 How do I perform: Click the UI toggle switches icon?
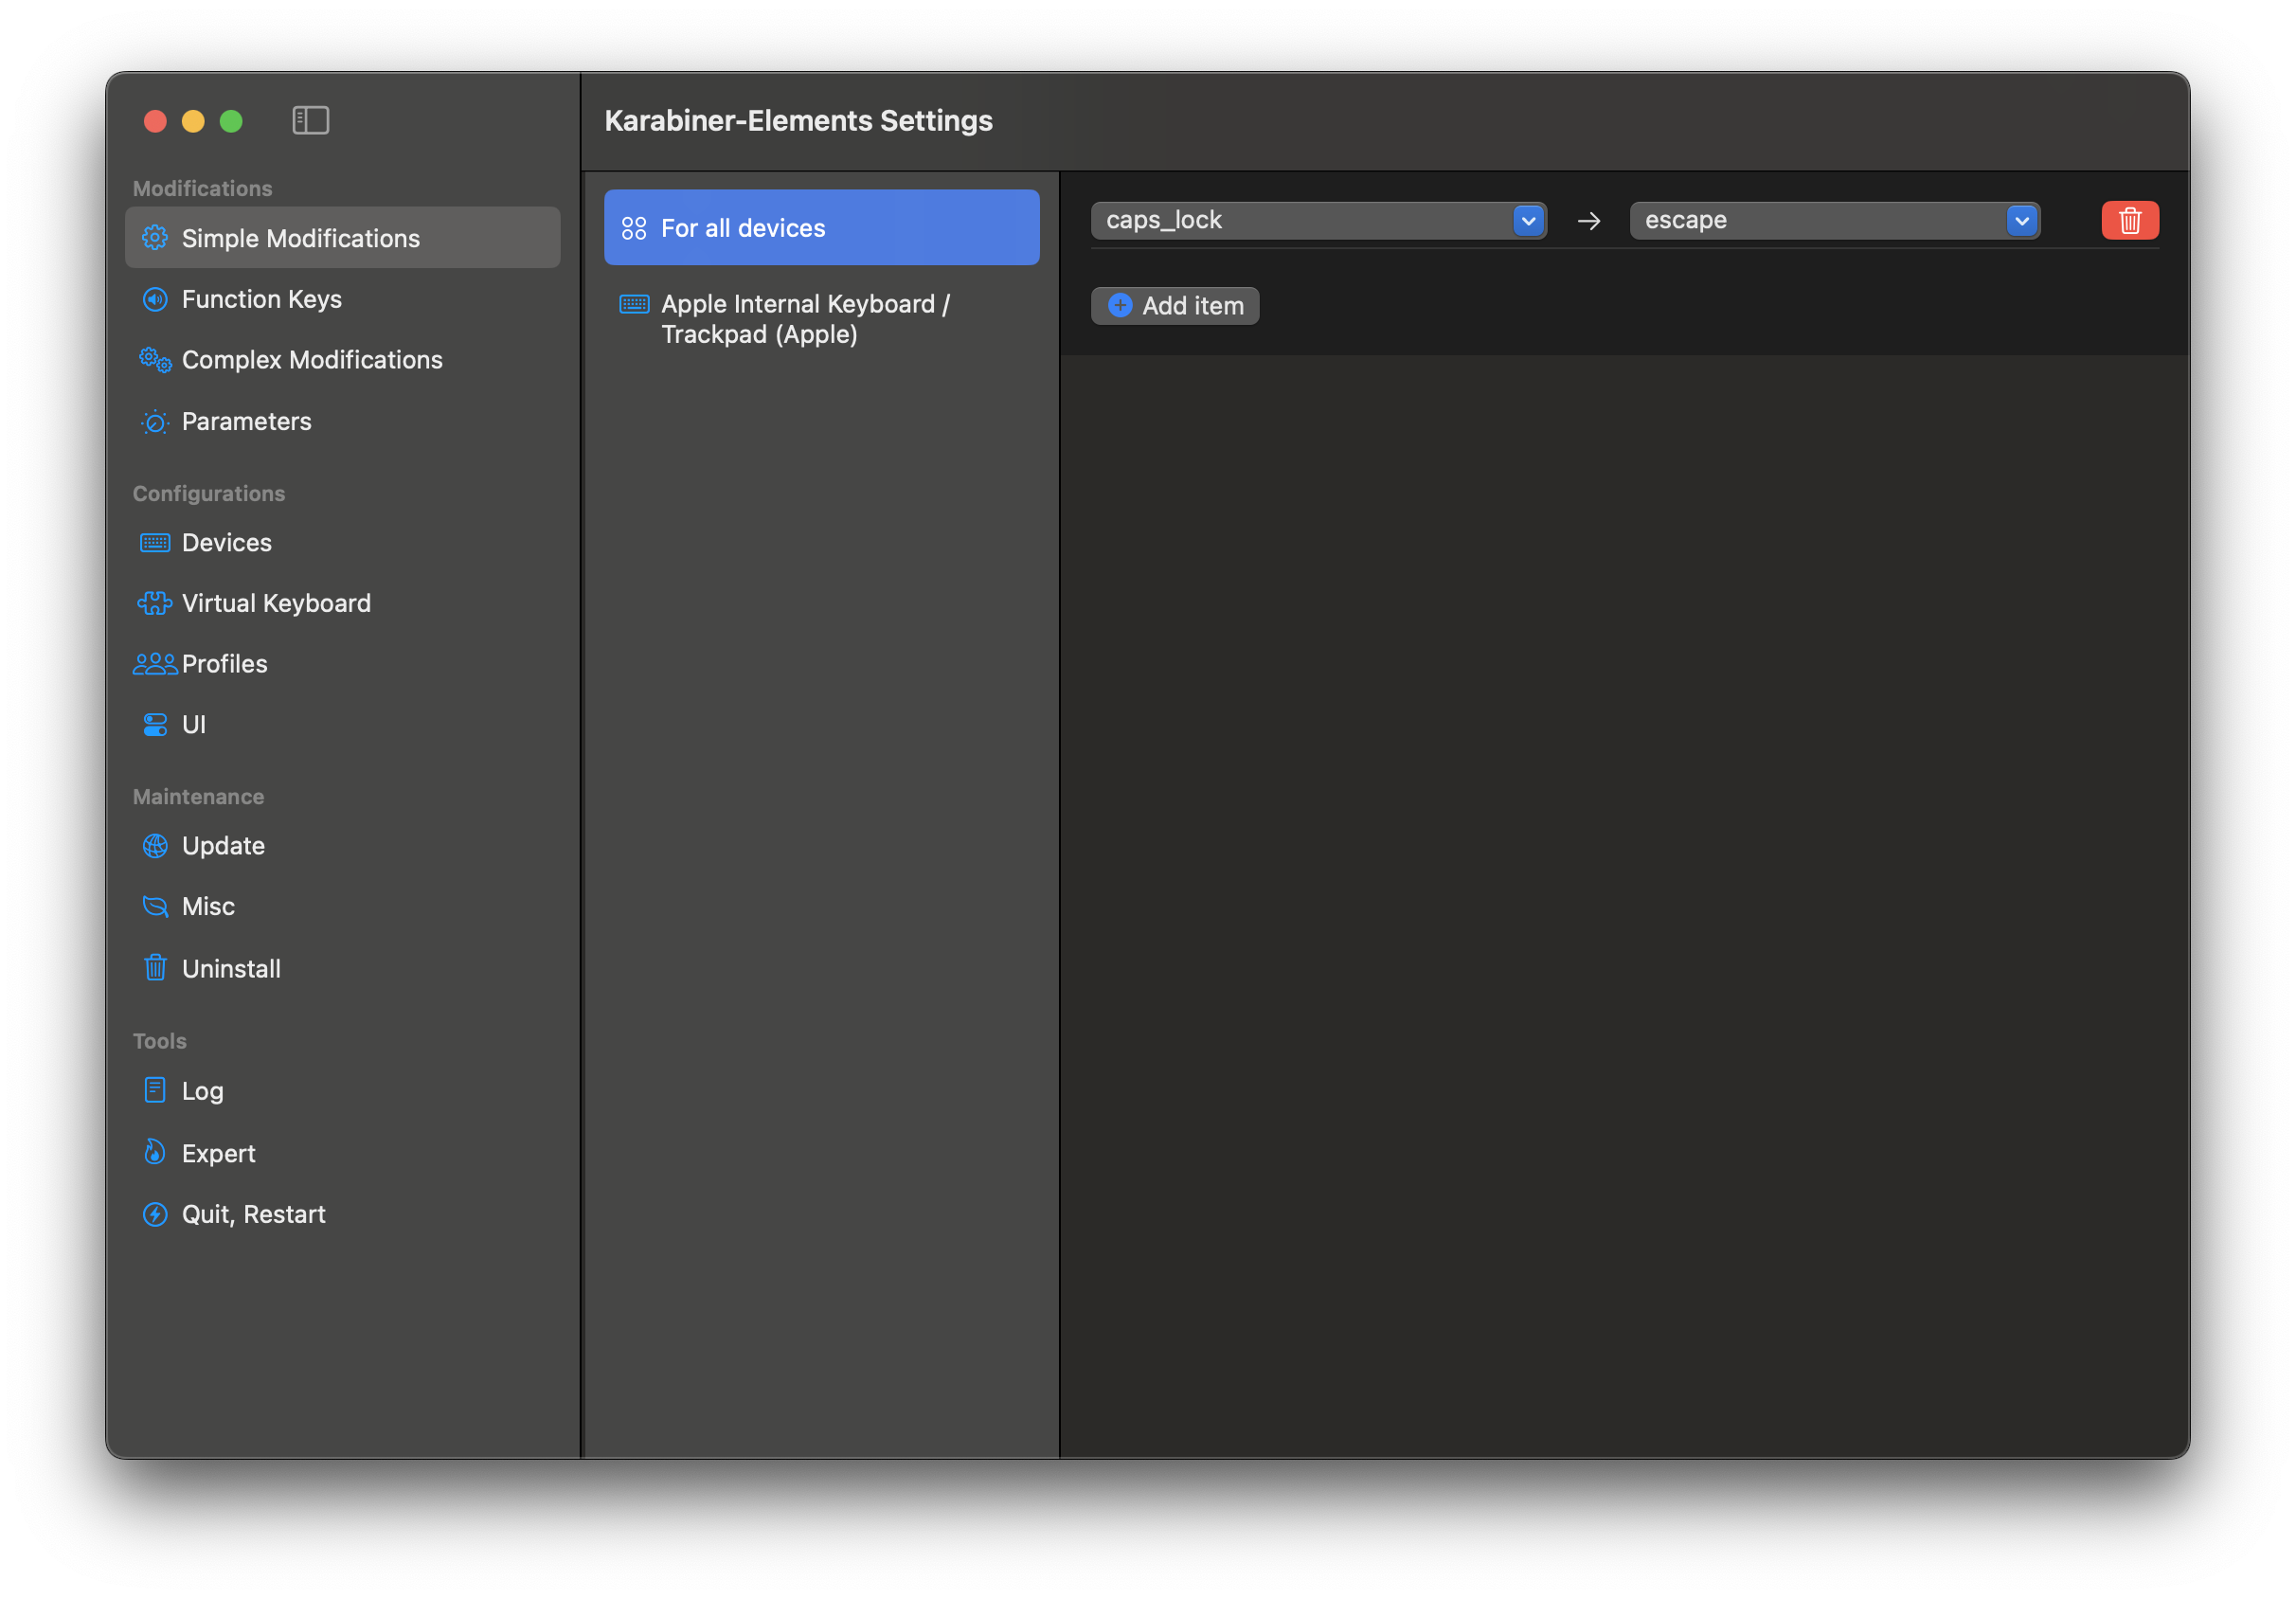(x=155, y=724)
